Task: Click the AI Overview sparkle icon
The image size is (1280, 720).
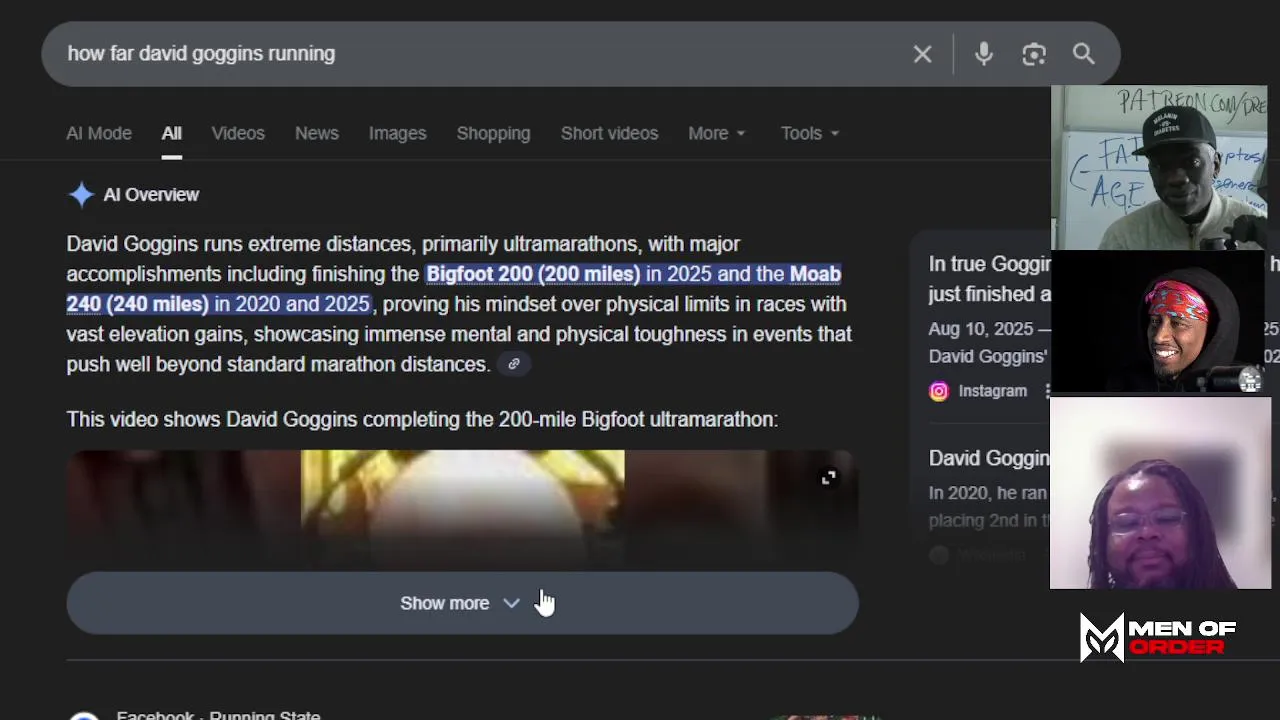Action: point(81,194)
